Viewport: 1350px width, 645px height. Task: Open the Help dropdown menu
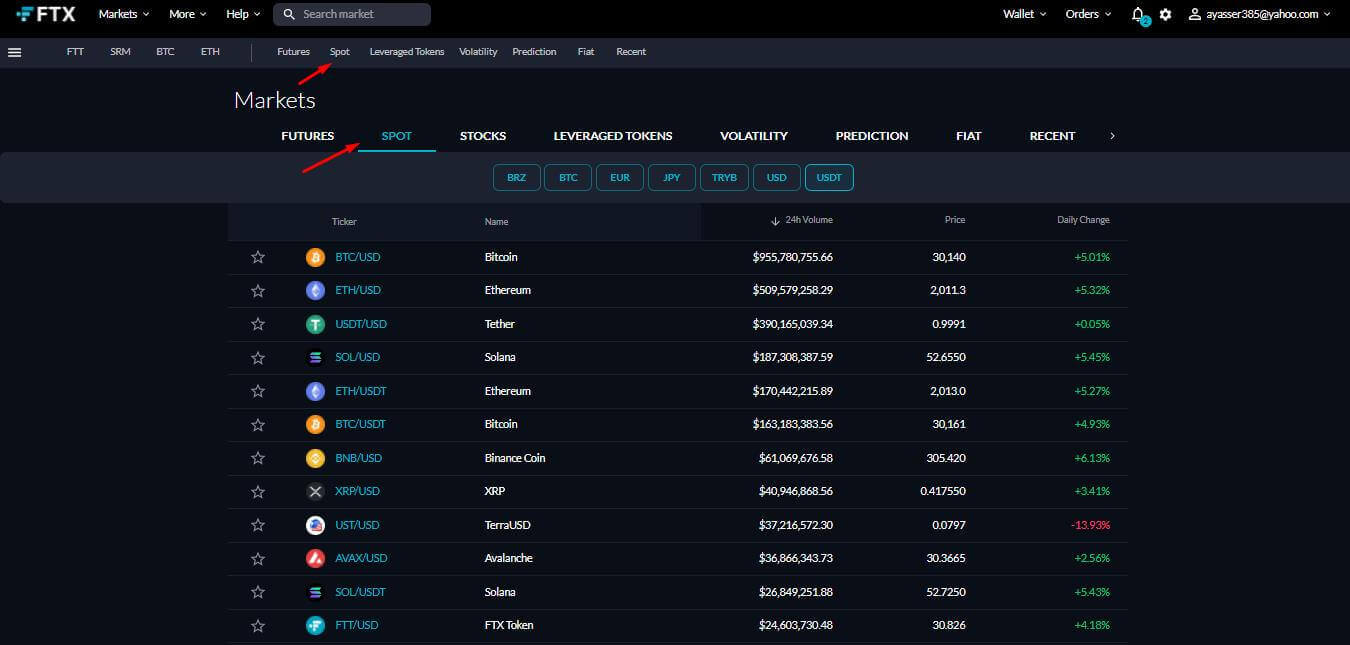(243, 14)
